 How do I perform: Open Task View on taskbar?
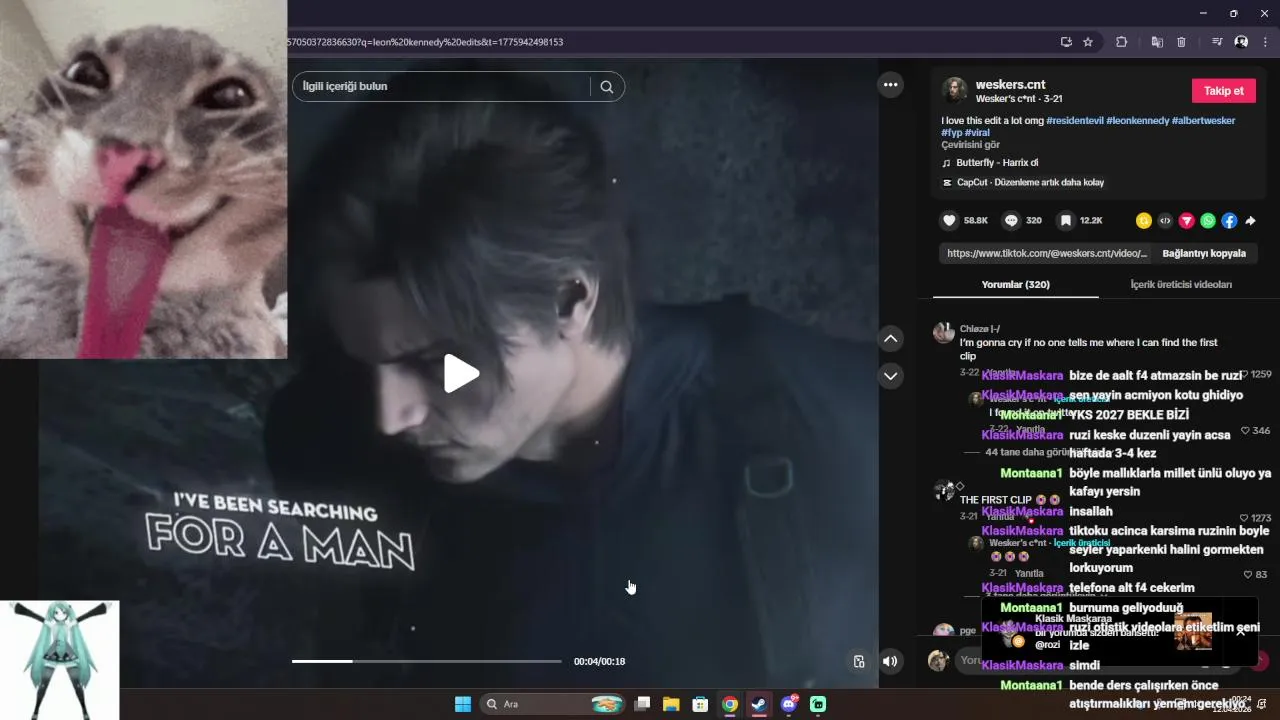(643, 704)
